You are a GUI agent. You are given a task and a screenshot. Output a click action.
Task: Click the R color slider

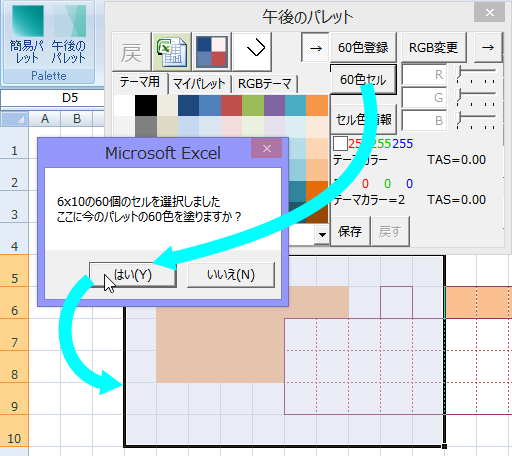pyautogui.click(x=476, y=74)
